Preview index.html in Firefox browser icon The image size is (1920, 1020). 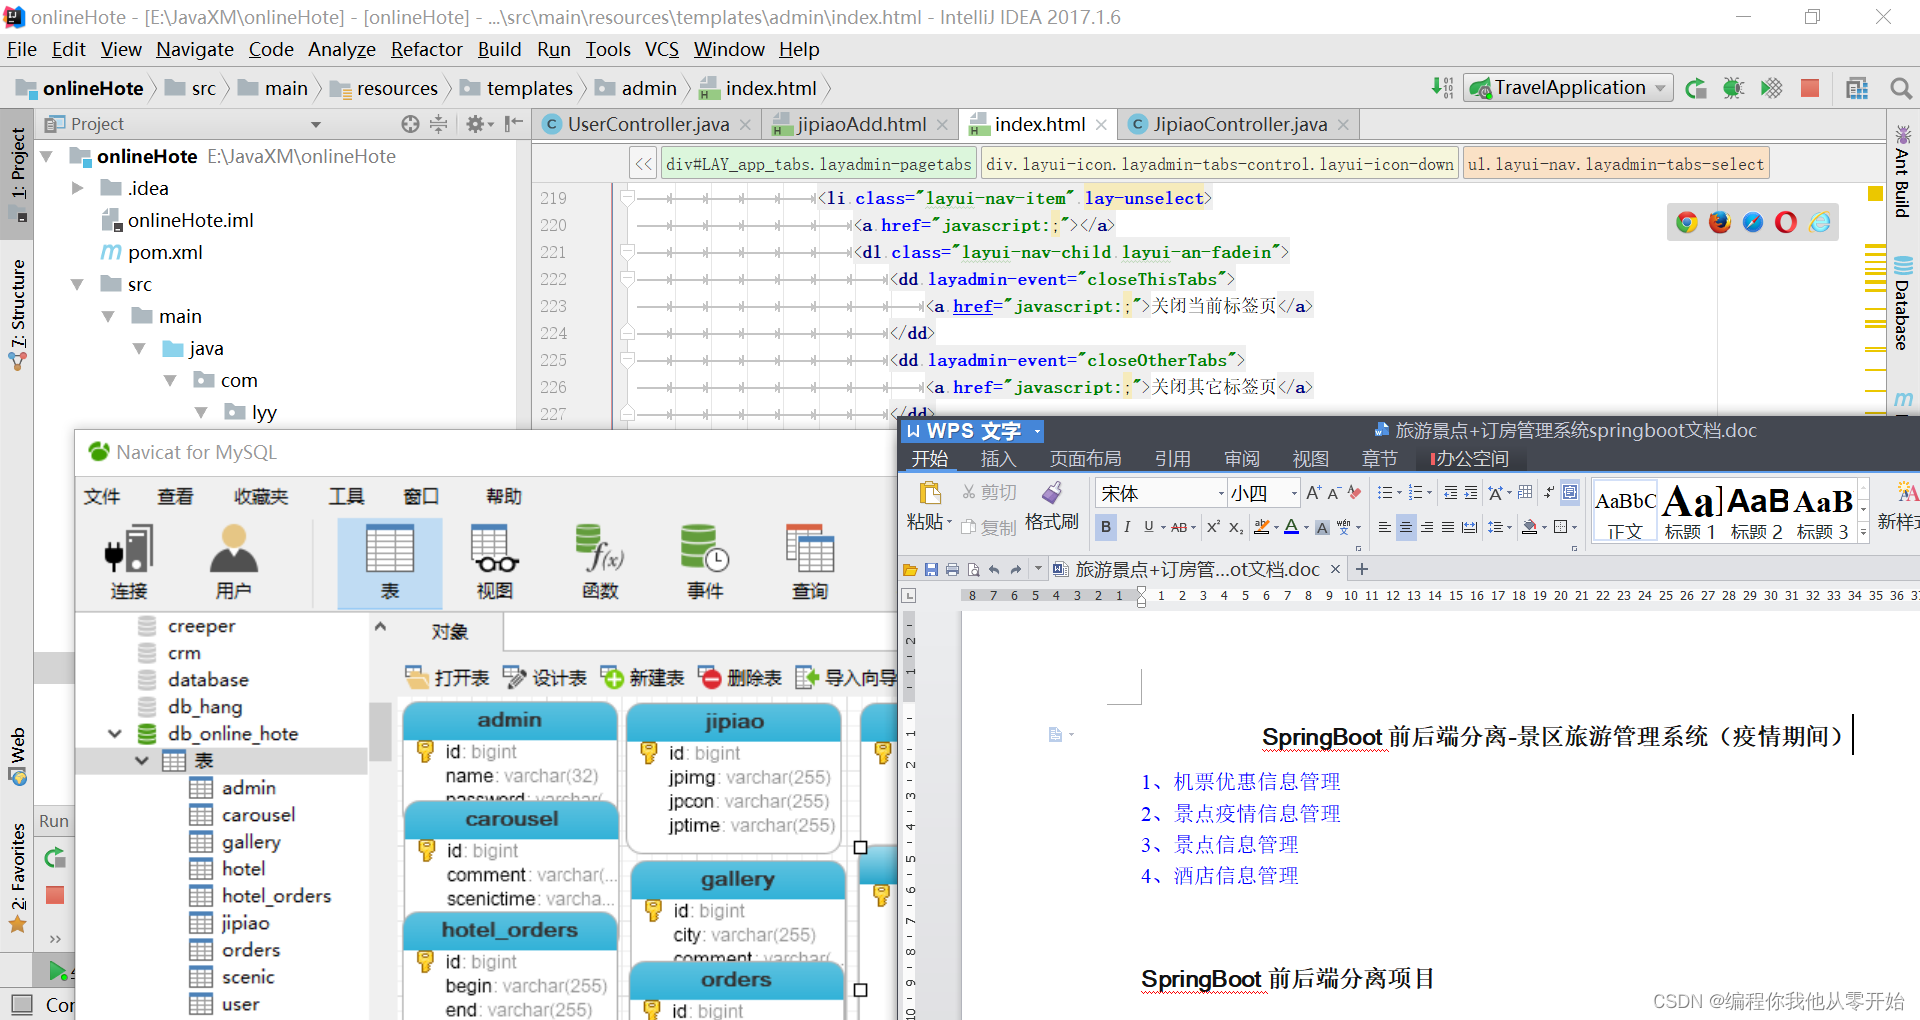(1720, 222)
